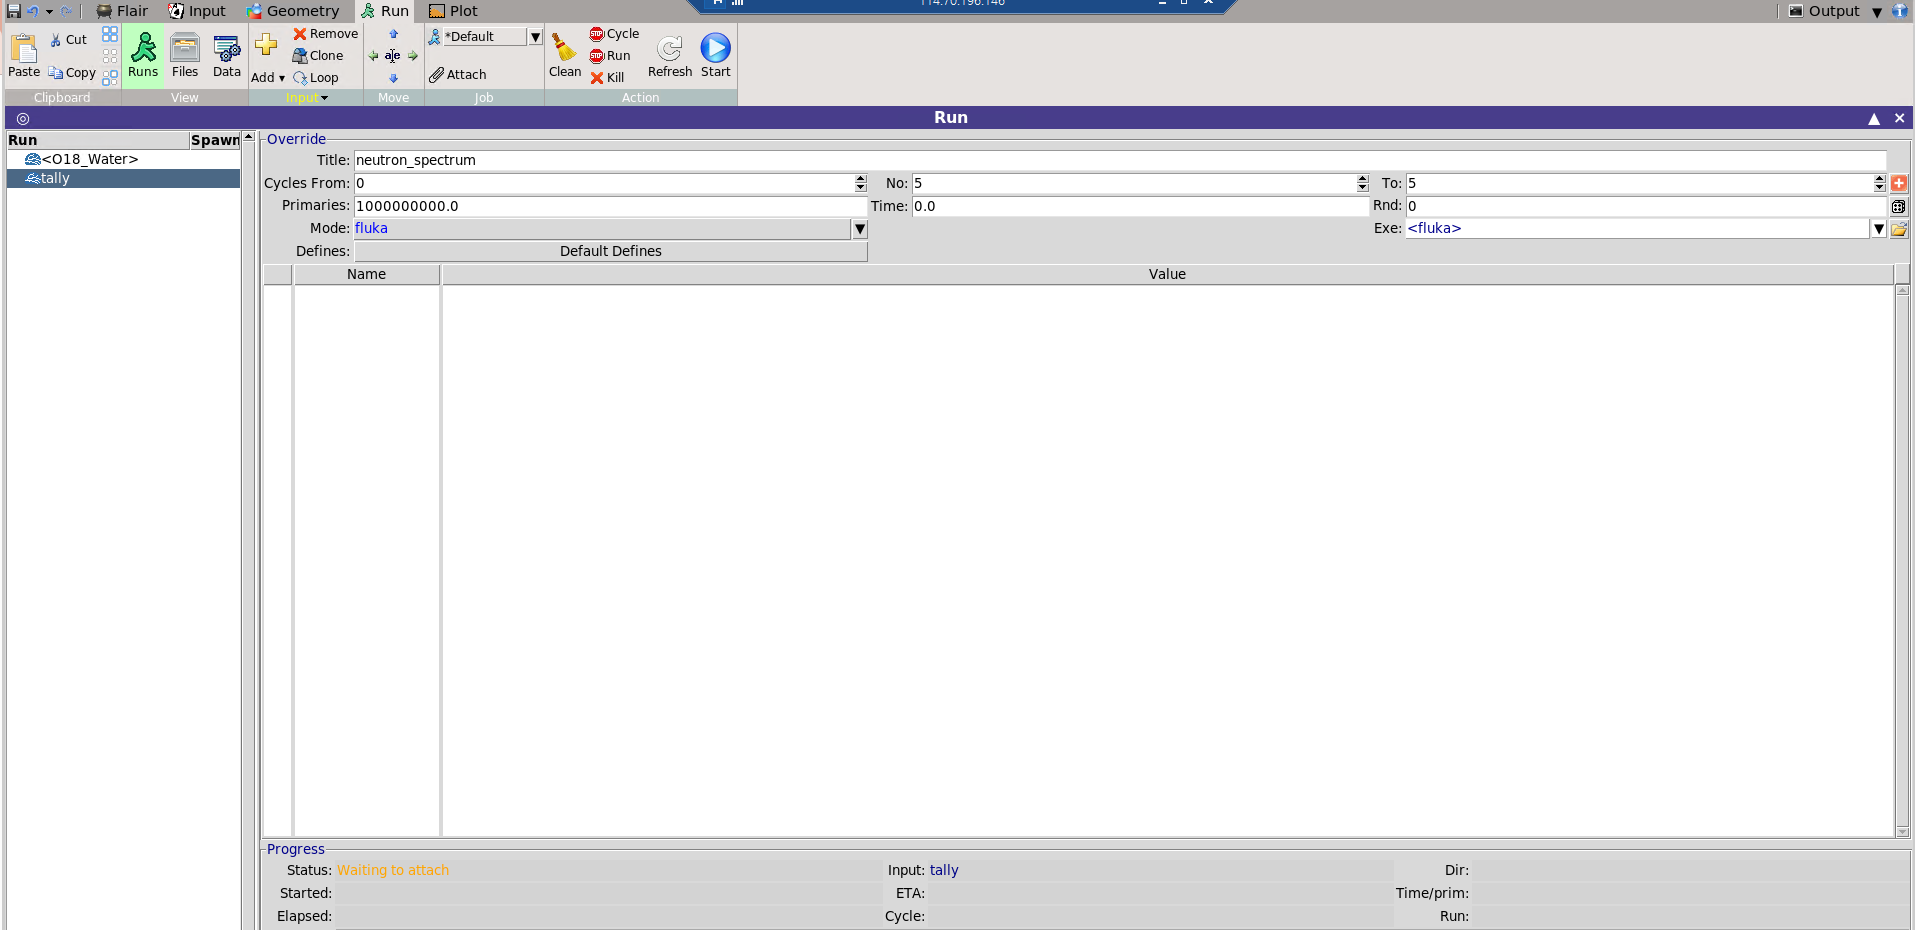Clone the selected run
The width and height of the screenshot is (1915, 930).
point(318,56)
